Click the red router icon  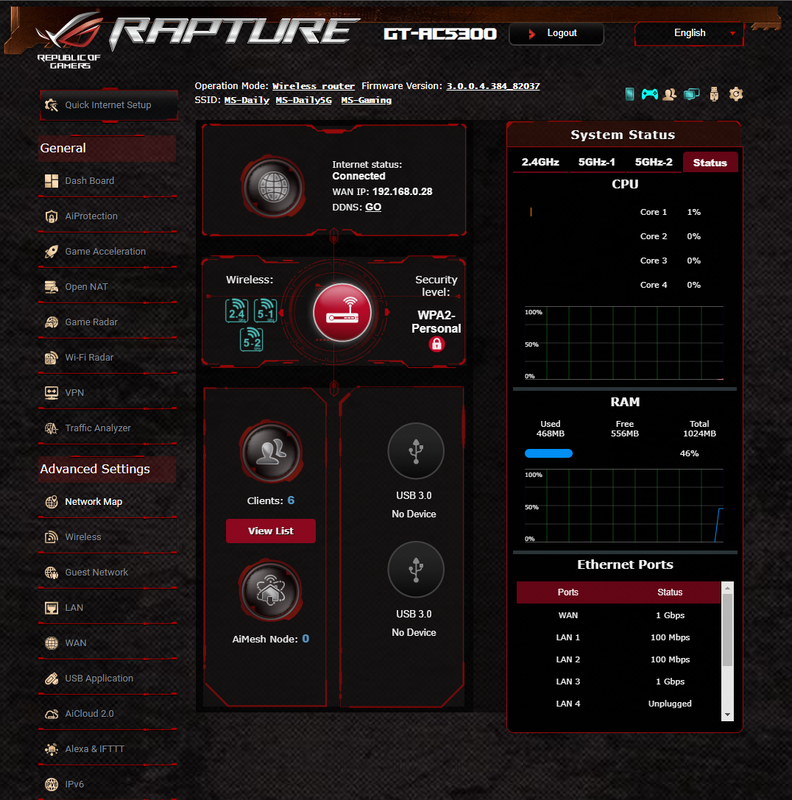342,312
